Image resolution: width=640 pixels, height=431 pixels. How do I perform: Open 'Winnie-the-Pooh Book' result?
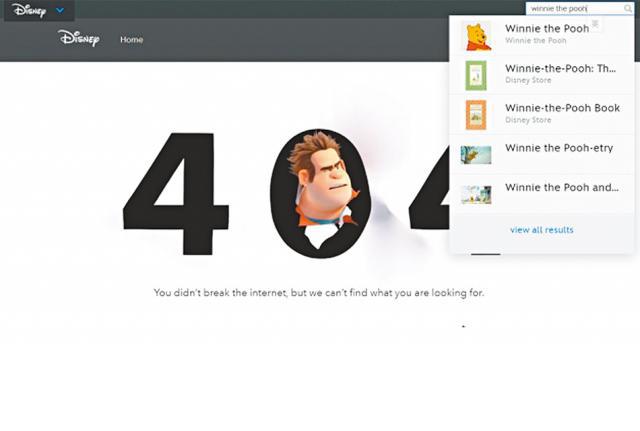[542, 114]
